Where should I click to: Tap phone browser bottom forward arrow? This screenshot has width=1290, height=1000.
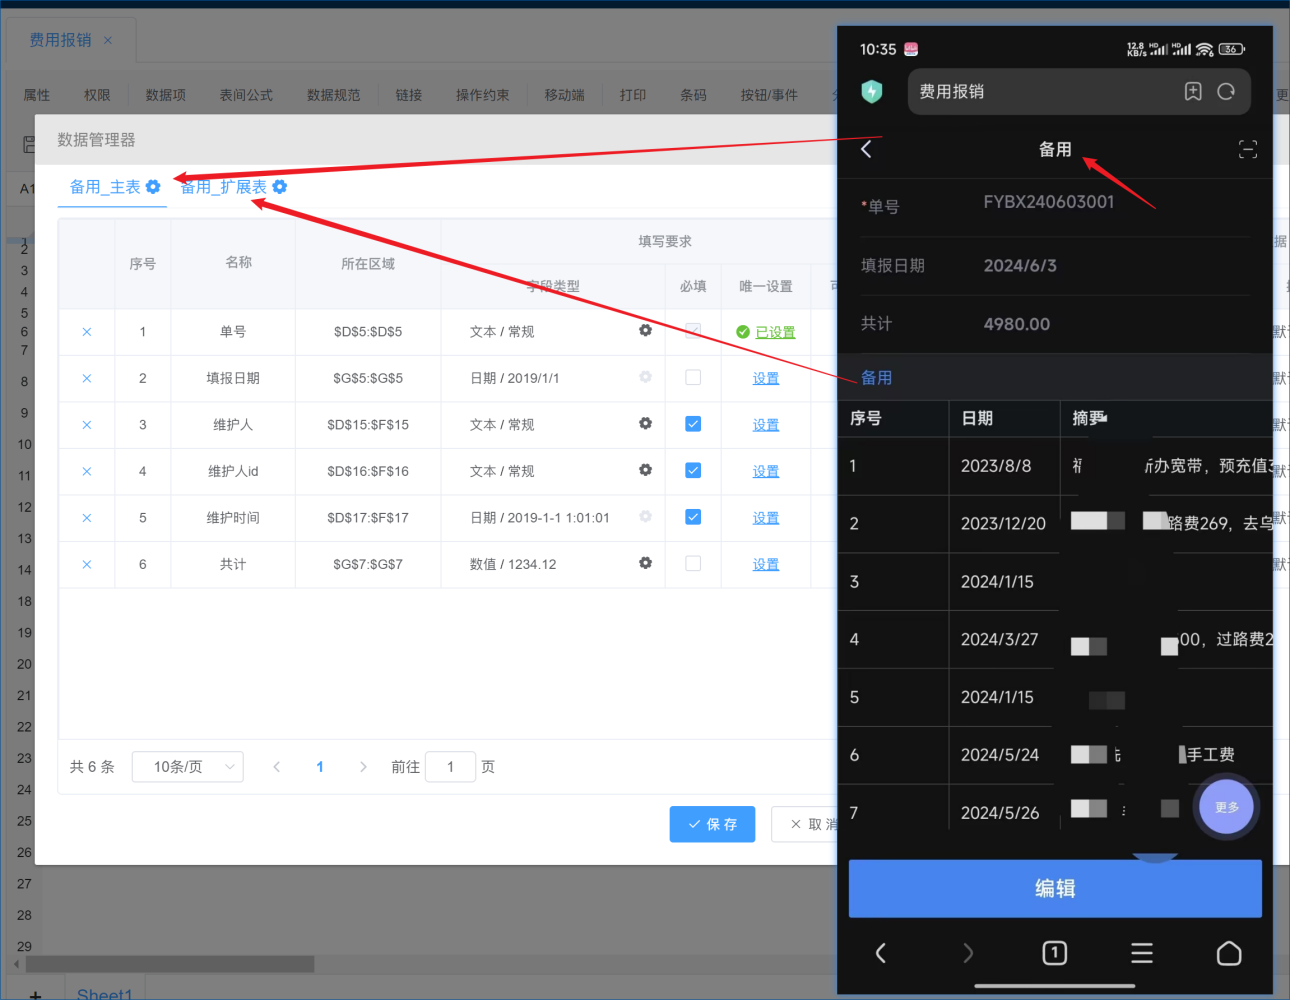click(x=968, y=953)
